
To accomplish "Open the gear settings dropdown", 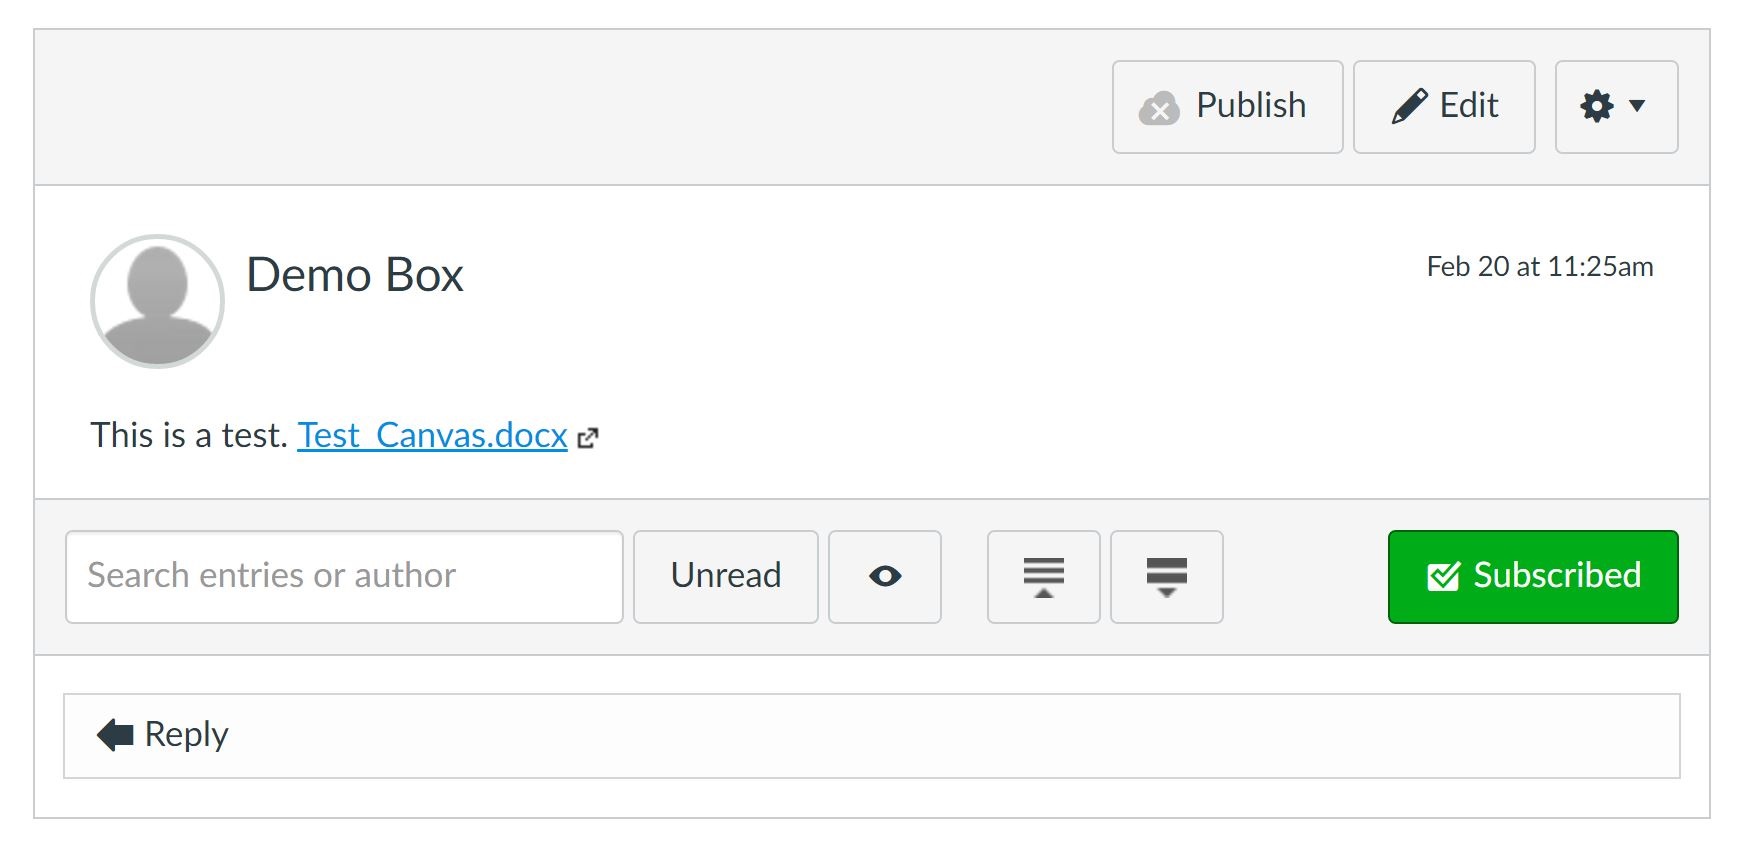I will (x=1598, y=107).
